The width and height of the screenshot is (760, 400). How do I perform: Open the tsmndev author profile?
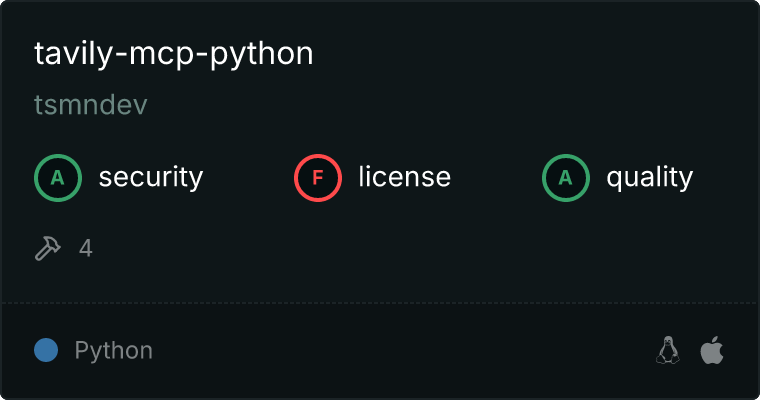coord(91,106)
